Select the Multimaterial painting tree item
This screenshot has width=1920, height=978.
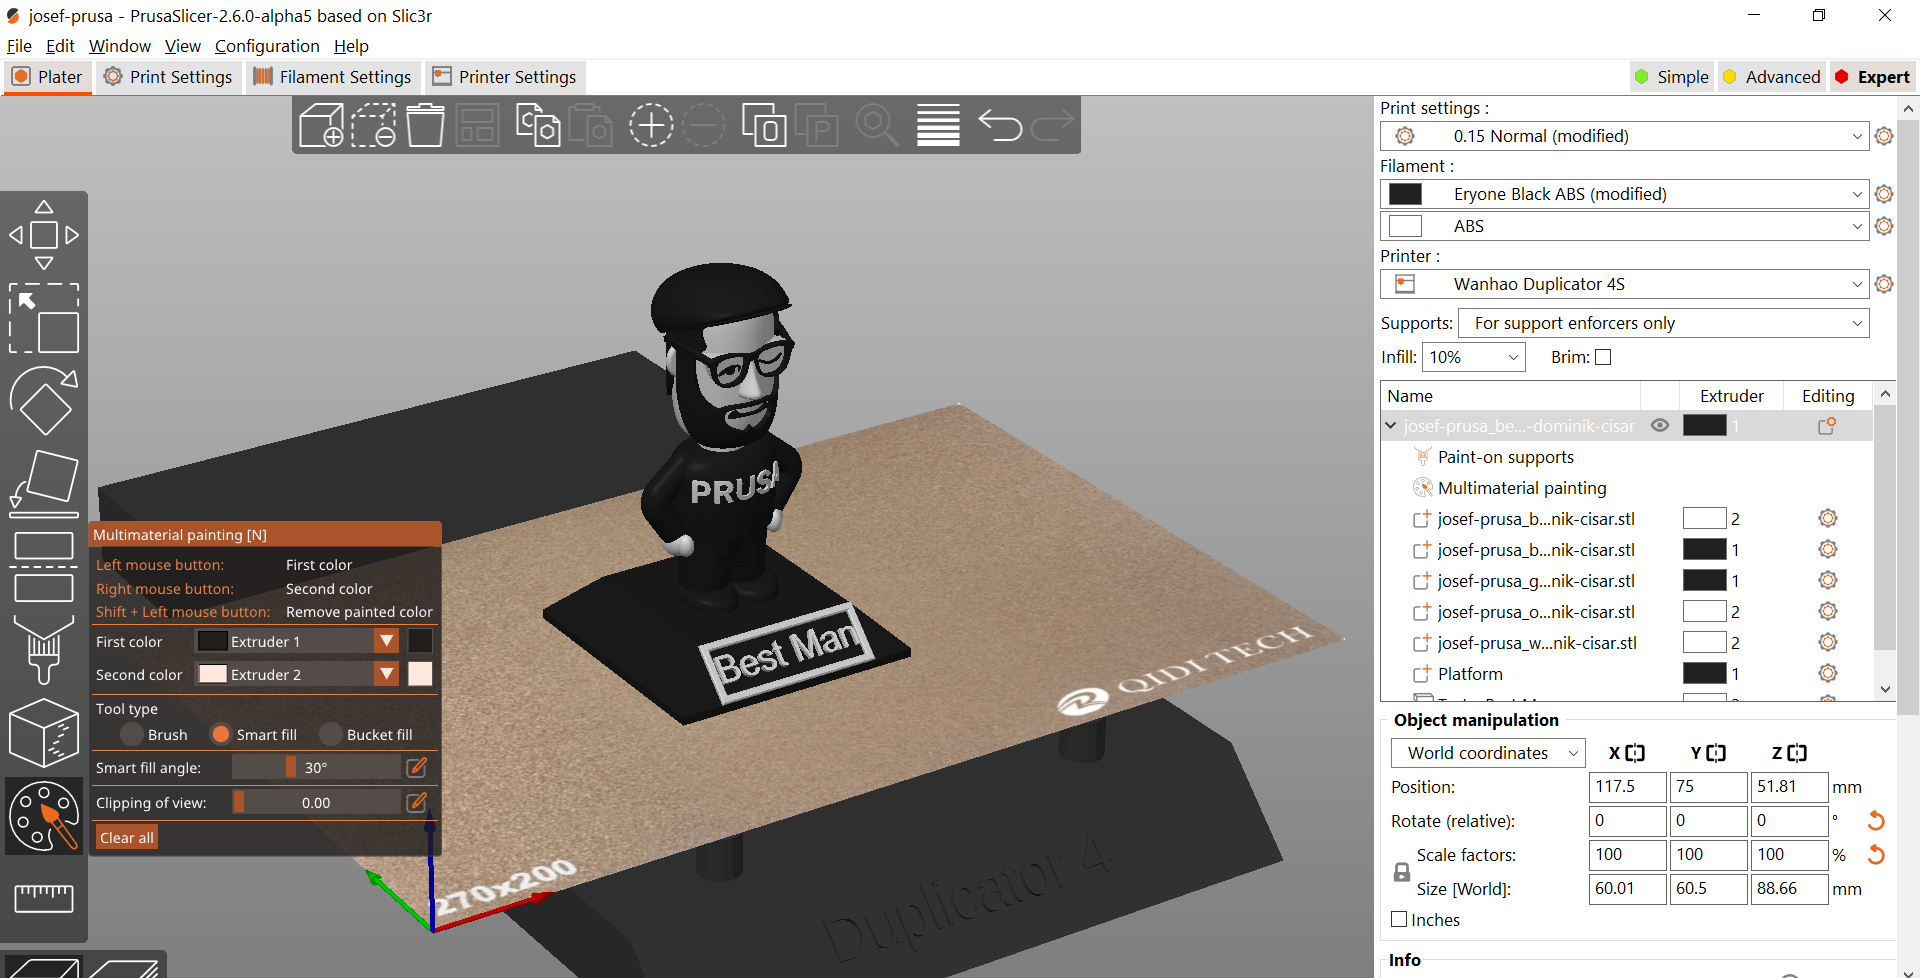click(x=1521, y=488)
